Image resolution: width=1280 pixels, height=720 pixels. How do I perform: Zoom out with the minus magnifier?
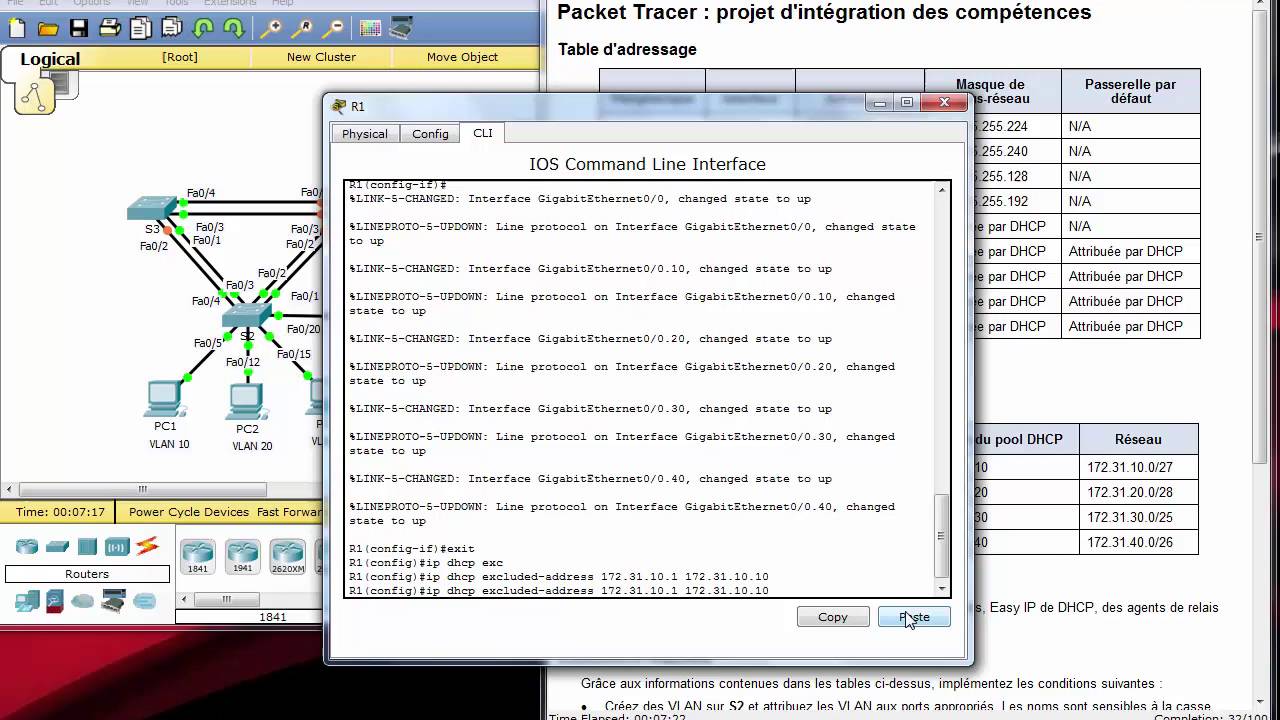tap(333, 28)
